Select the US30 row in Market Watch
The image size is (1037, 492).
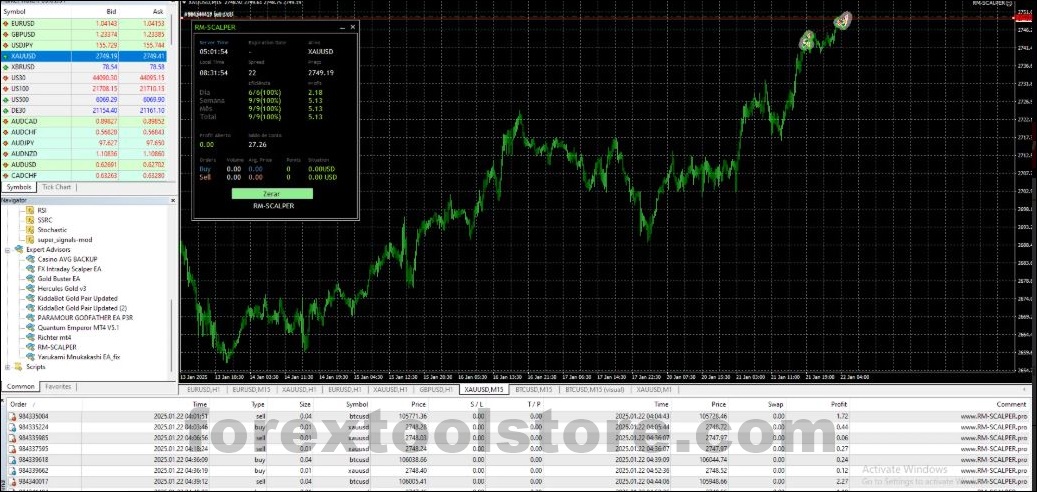point(83,77)
